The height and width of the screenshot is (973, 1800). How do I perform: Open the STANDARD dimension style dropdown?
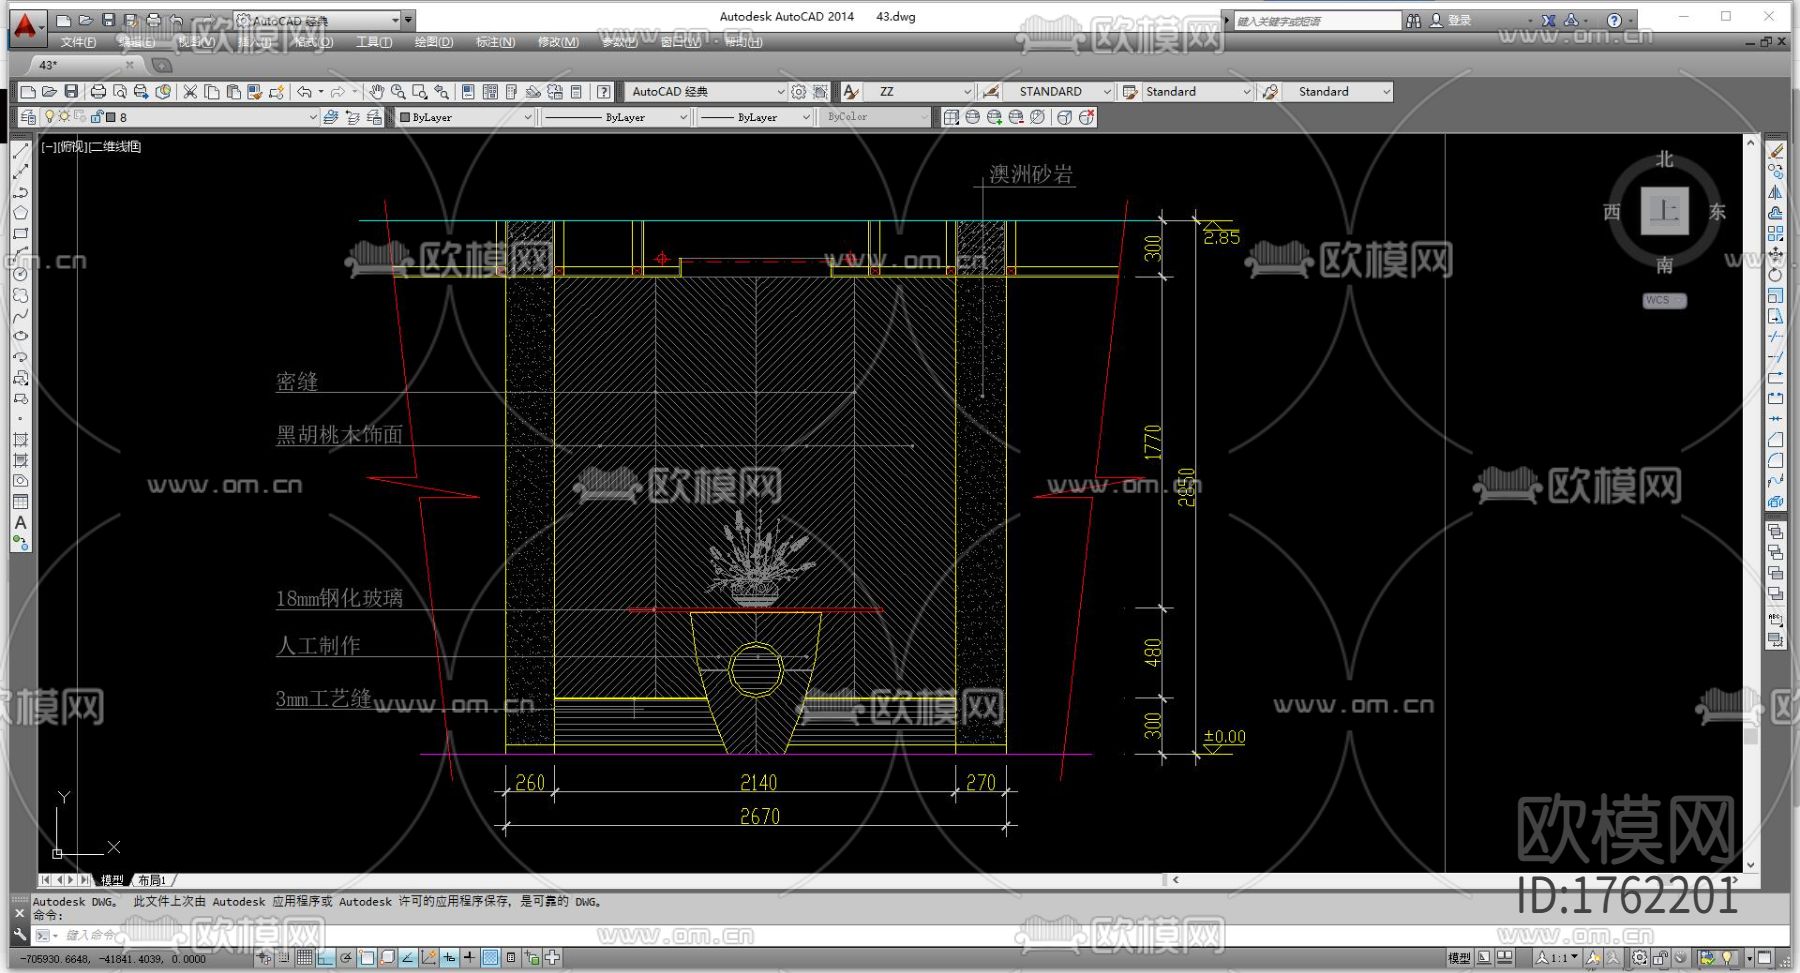coord(1106,92)
